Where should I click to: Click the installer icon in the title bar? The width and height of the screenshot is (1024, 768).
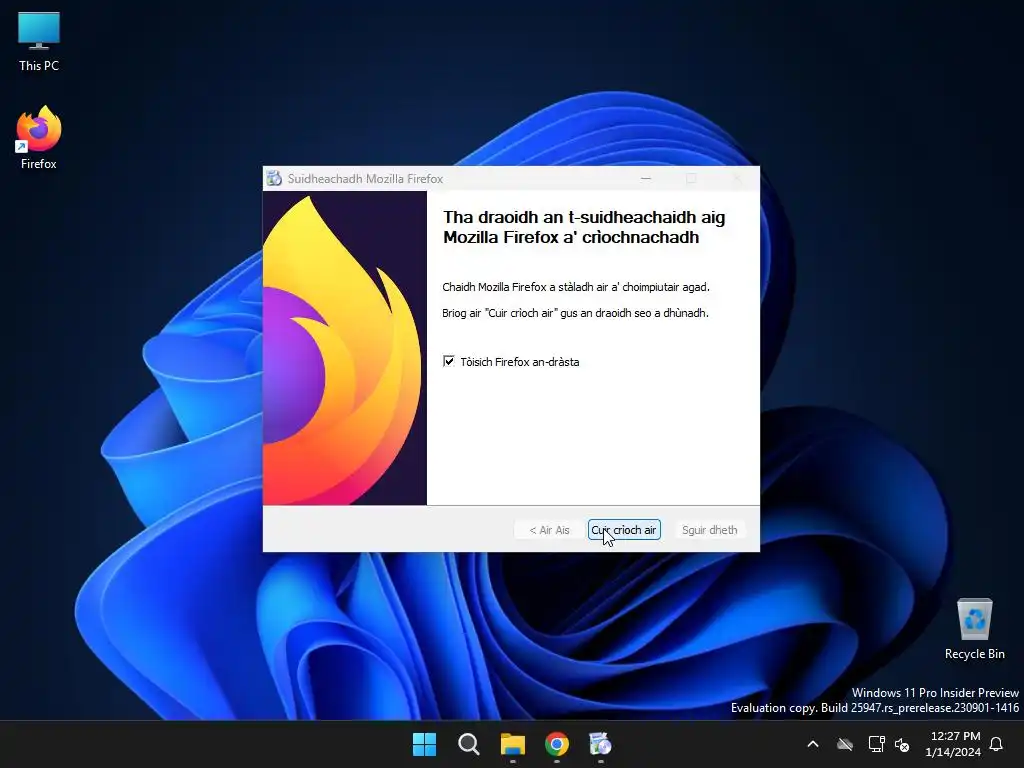click(x=274, y=178)
